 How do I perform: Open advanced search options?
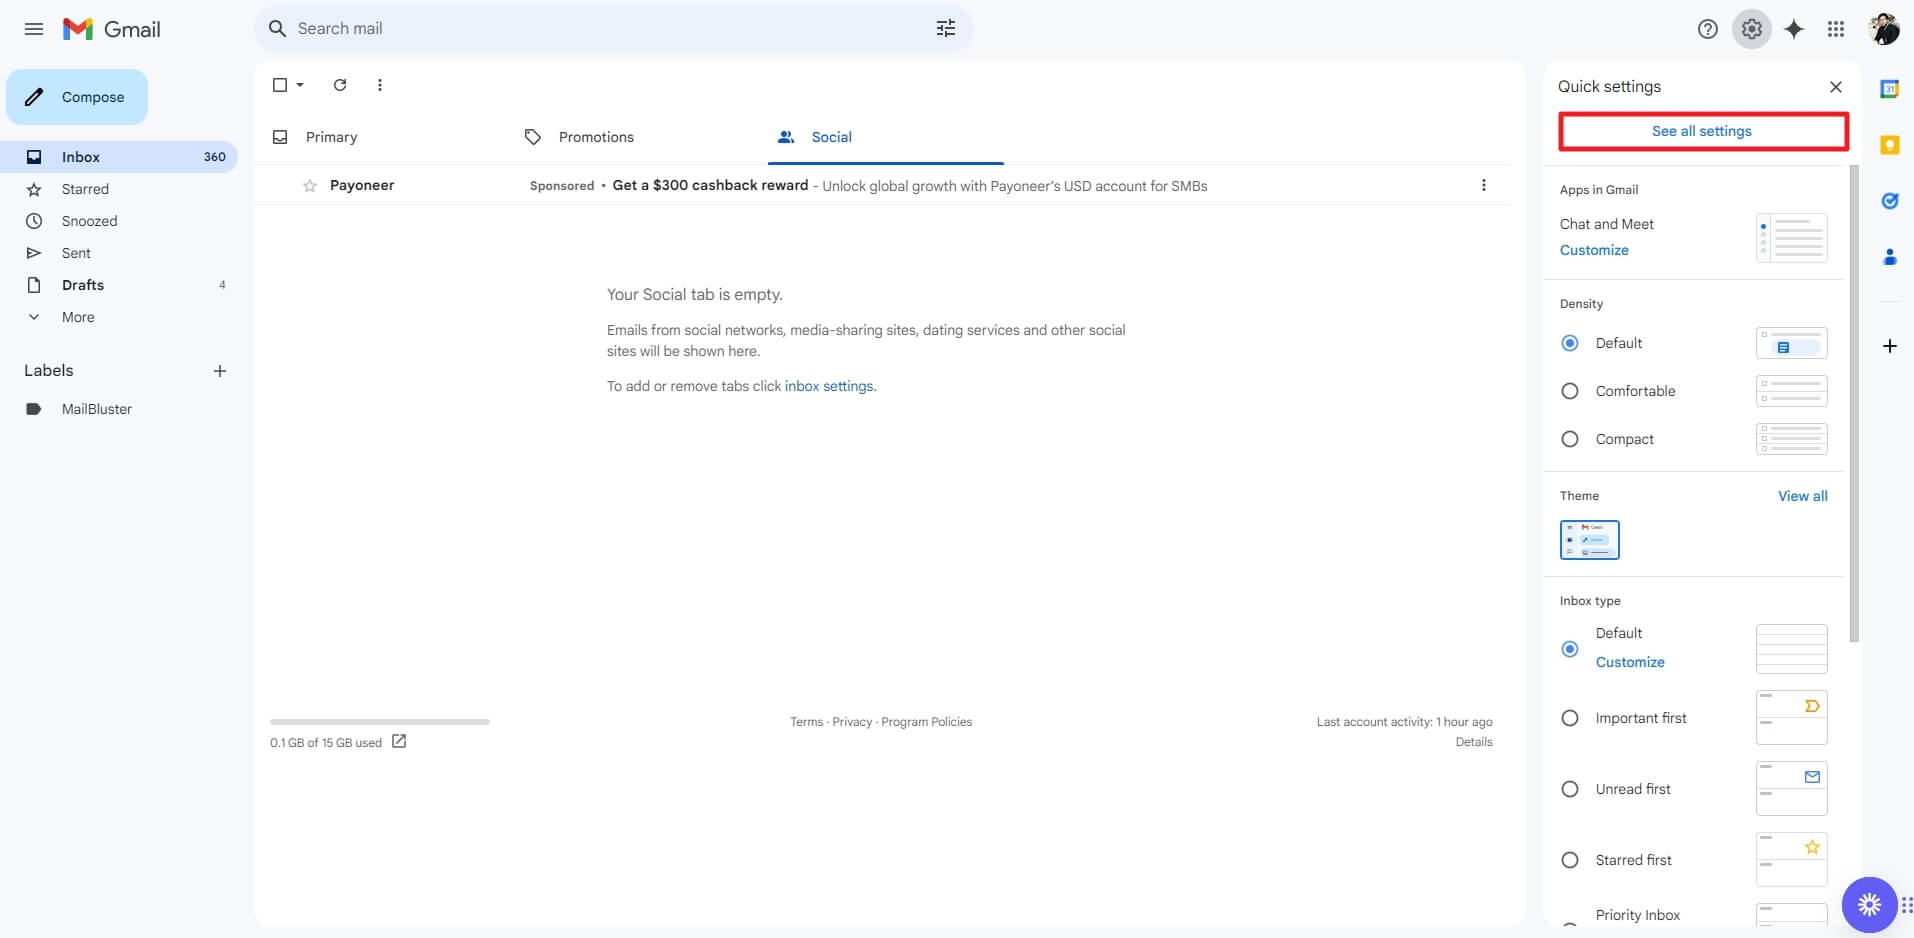(945, 28)
